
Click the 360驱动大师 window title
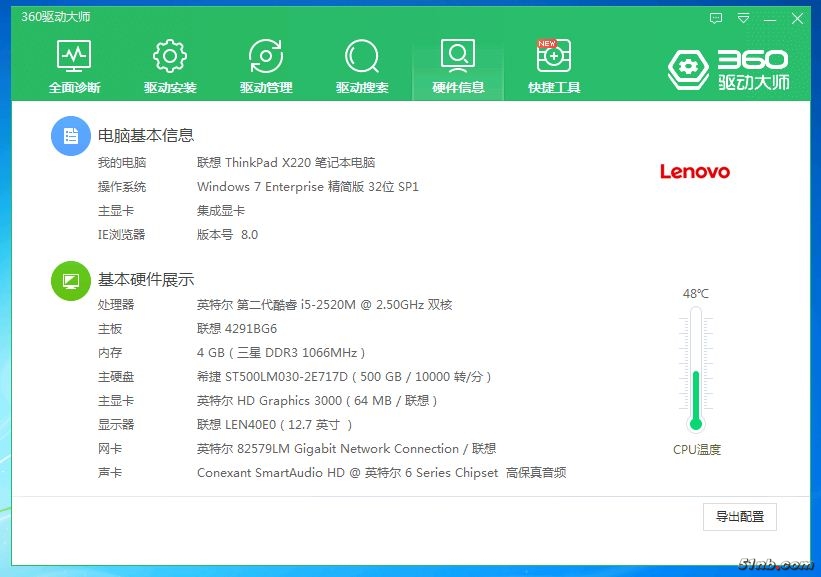point(56,17)
